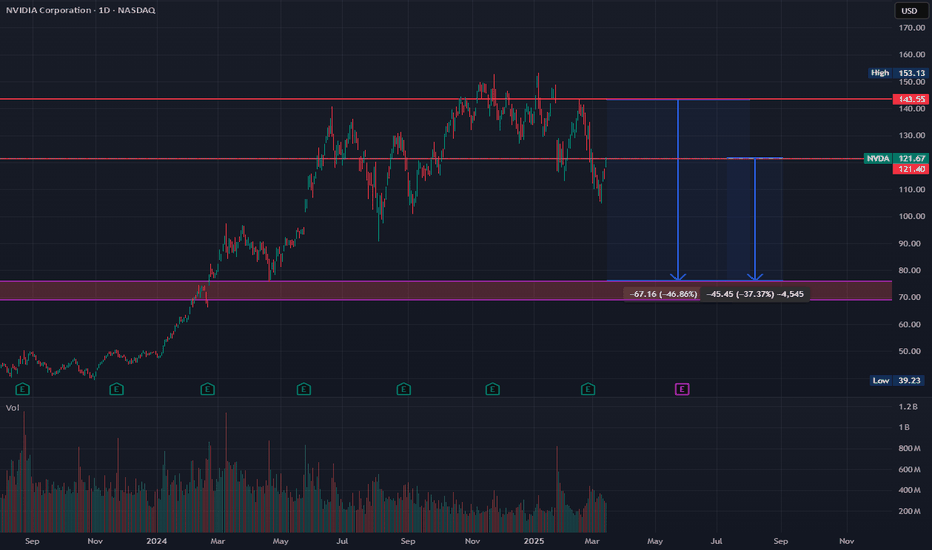Open the August 2023 earnings marker
This screenshot has height=550, width=932.
pyautogui.click(x=23, y=389)
